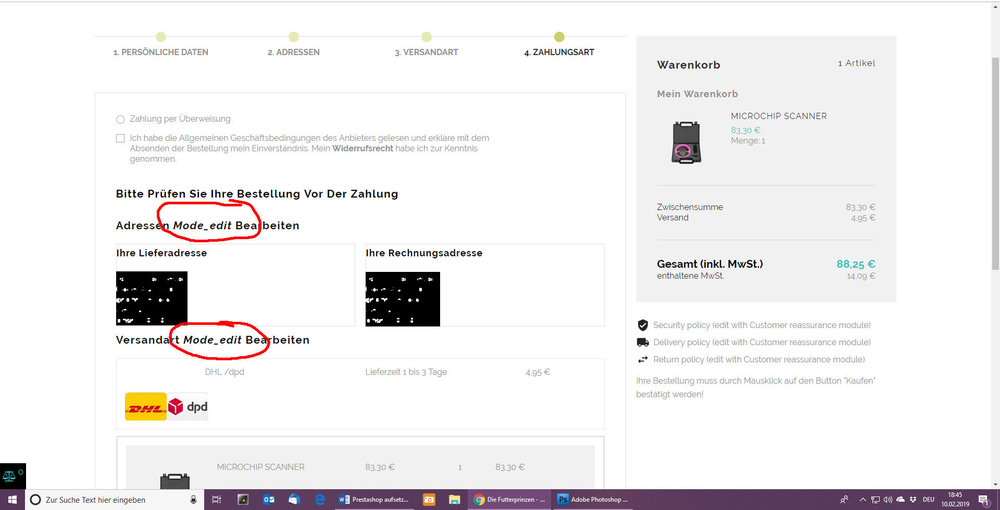This screenshot has height=510, width=1000.
Task: Click the network icon in system tray
Action: [x=876, y=500]
